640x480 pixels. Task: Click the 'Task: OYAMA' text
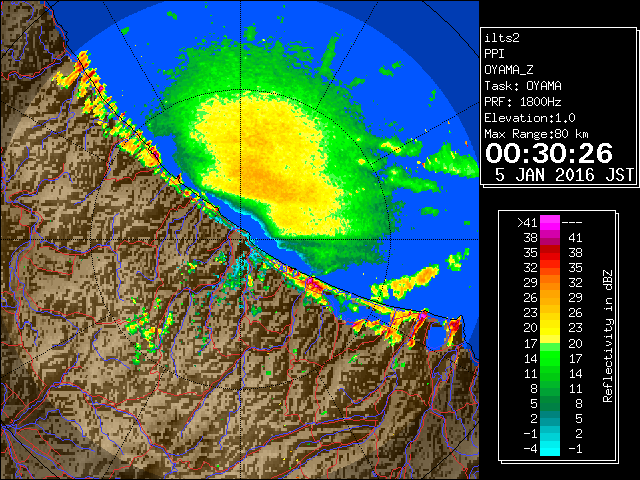(523, 86)
